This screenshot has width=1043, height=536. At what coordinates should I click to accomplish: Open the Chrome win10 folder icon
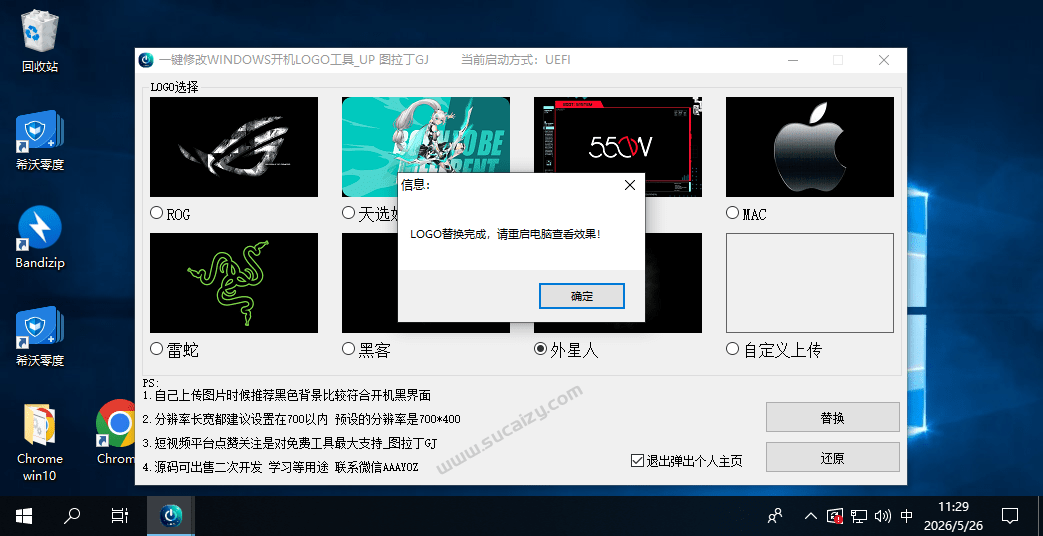point(40,442)
